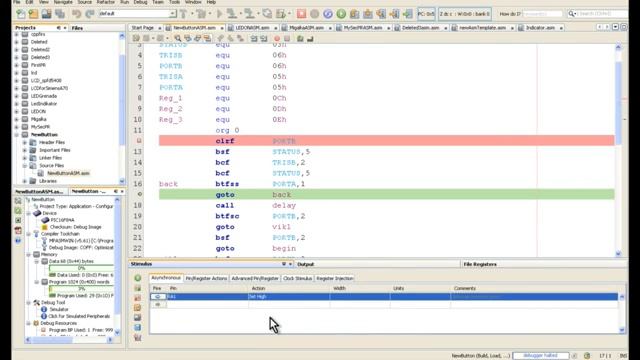Select NewButtonASM.asm in the Source Files tree
This screenshot has width=640, height=360.
[68, 173]
